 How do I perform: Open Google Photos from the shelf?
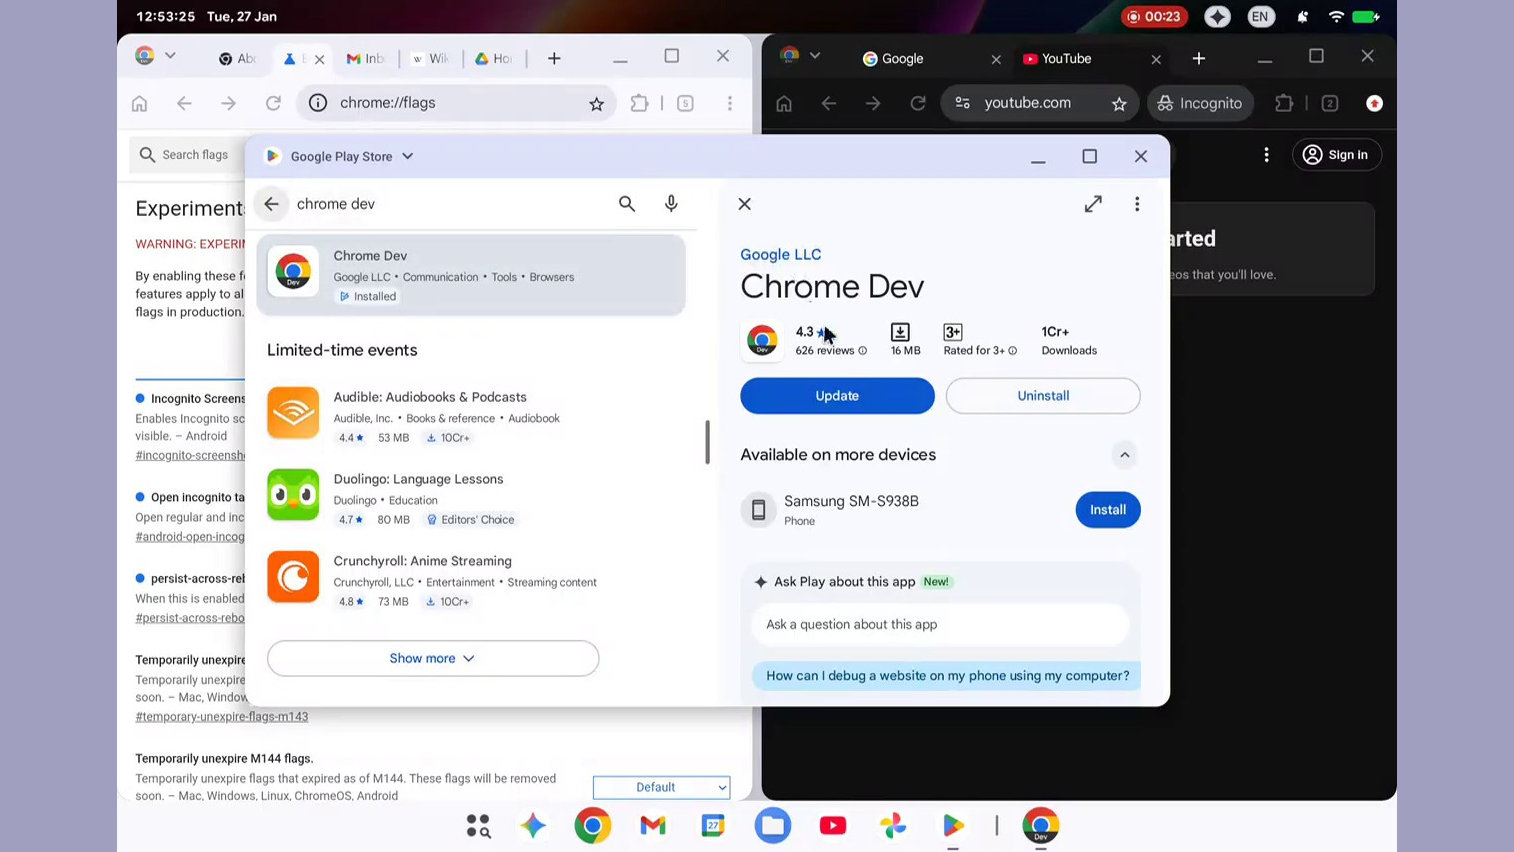point(892,825)
